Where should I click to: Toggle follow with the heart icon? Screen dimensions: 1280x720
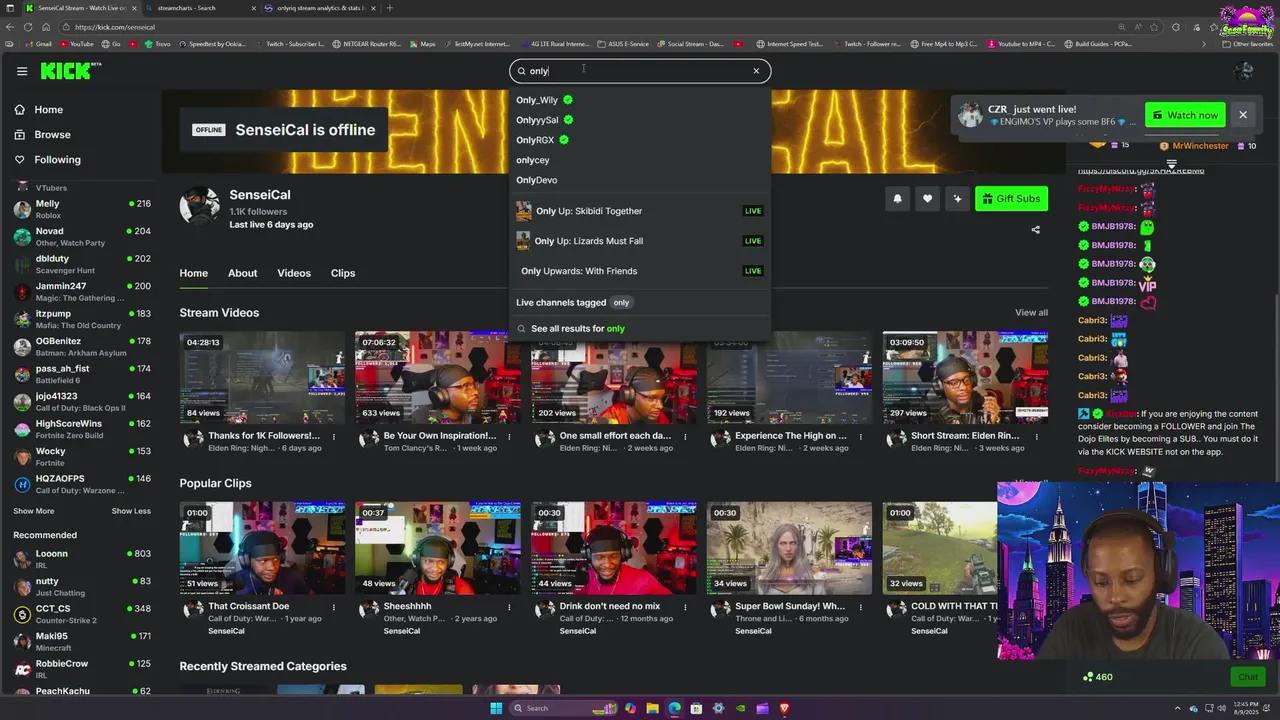click(x=927, y=199)
